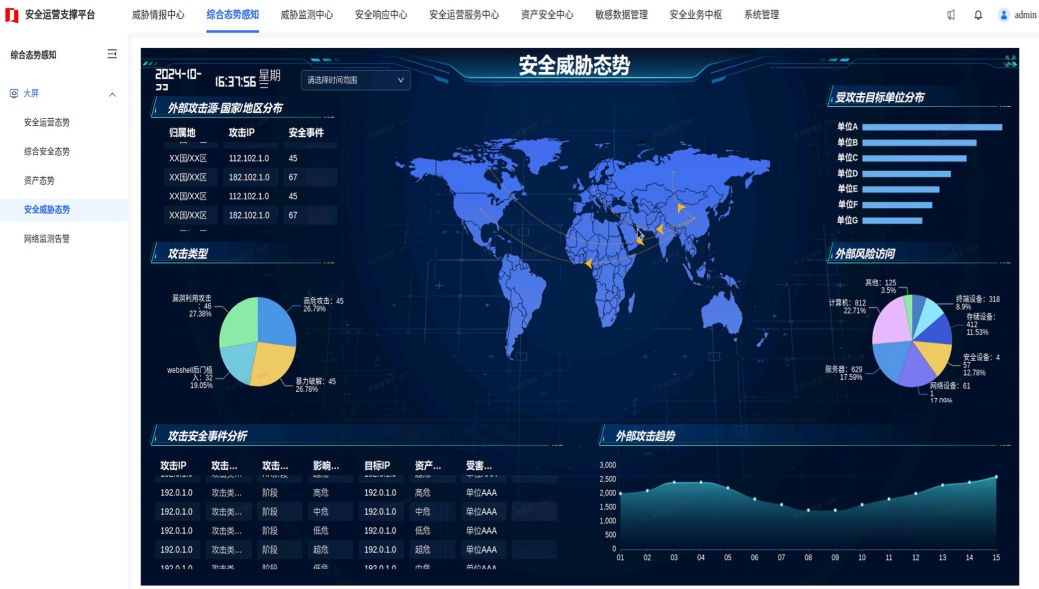Switch to the 威胁情报中心 tab
This screenshot has height=589, width=1039.
[x=158, y=15]
